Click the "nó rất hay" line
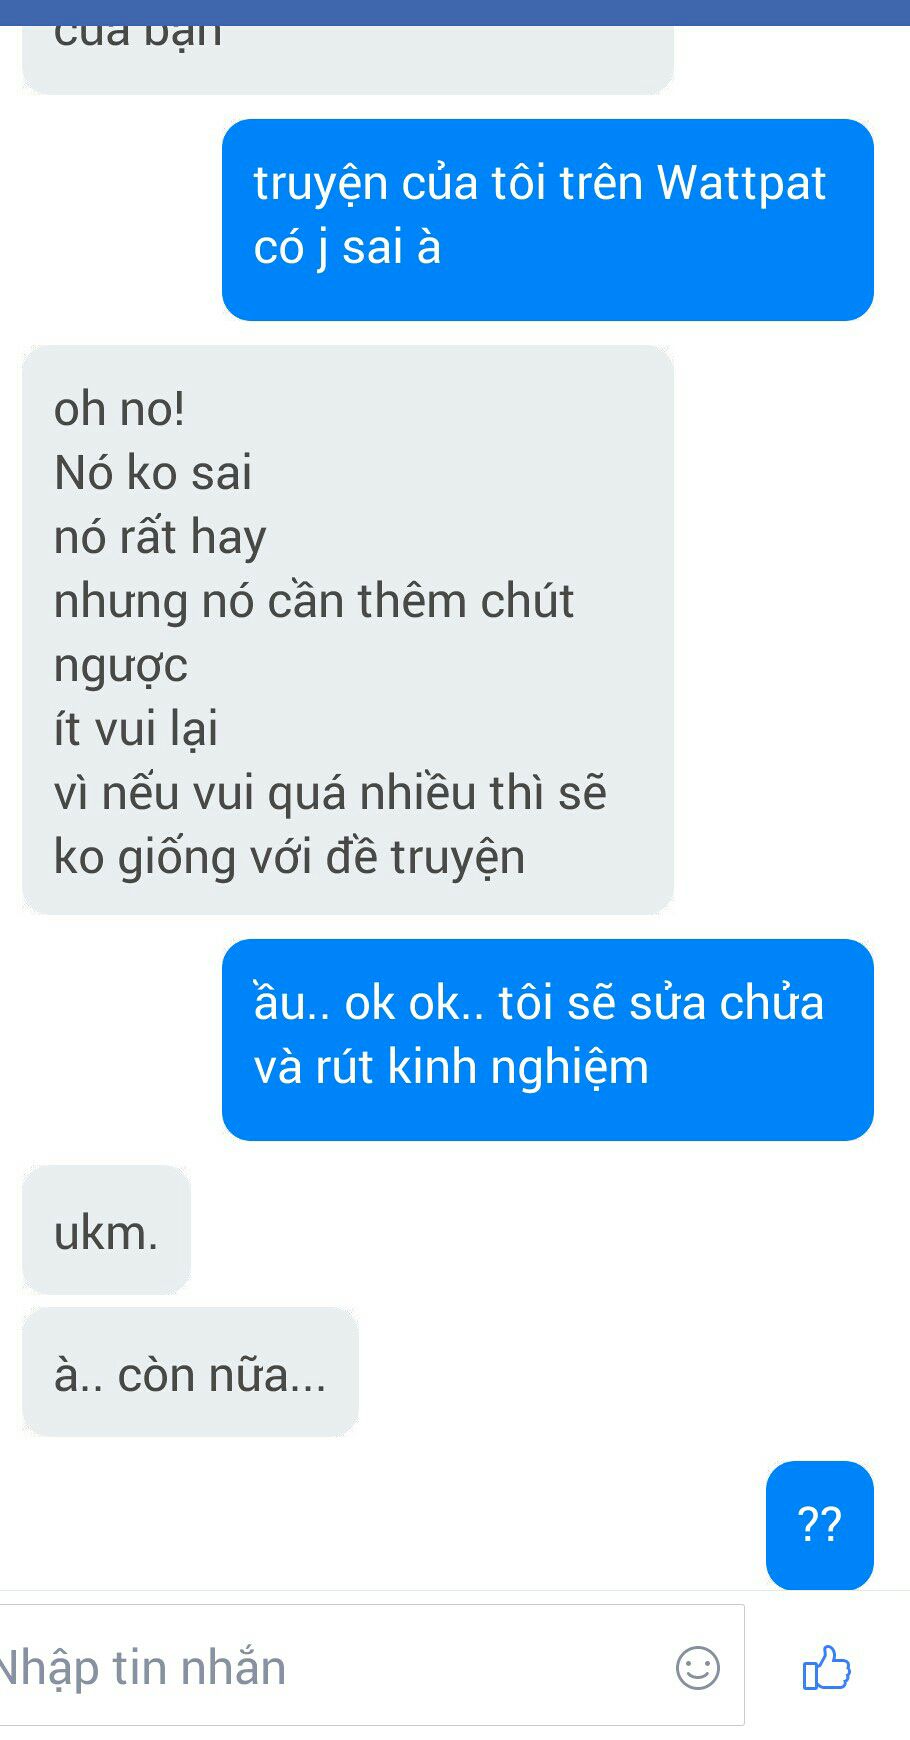This screenshot has height=1740, width=910. (160, 538)
